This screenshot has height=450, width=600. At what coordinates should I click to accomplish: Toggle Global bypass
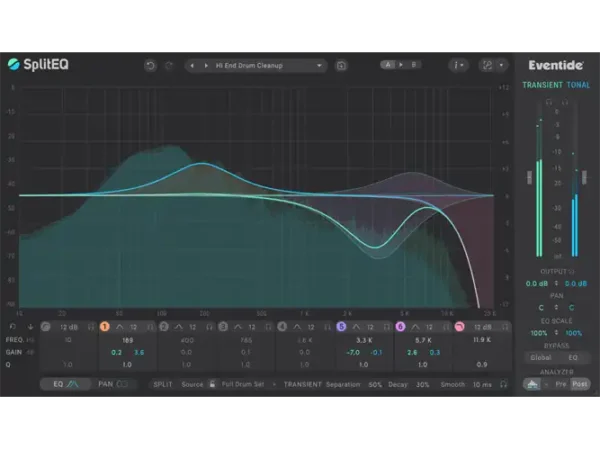pos(541,358)
